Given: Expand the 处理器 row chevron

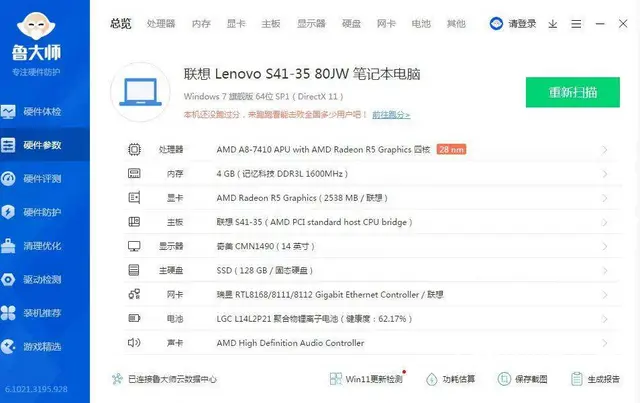Looking at the screenshot, I should pos(604,150).
